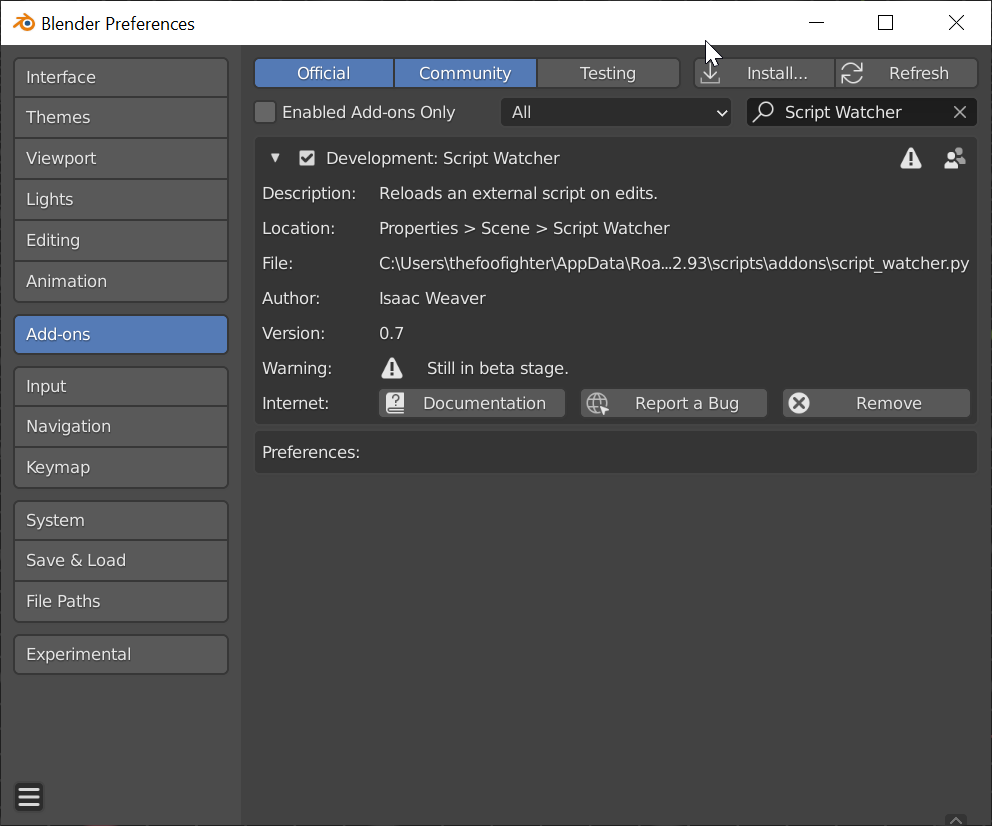Open the Input preferences section
Screen dimensions: 992x826
pyautogui.click(x=121, y=386)
